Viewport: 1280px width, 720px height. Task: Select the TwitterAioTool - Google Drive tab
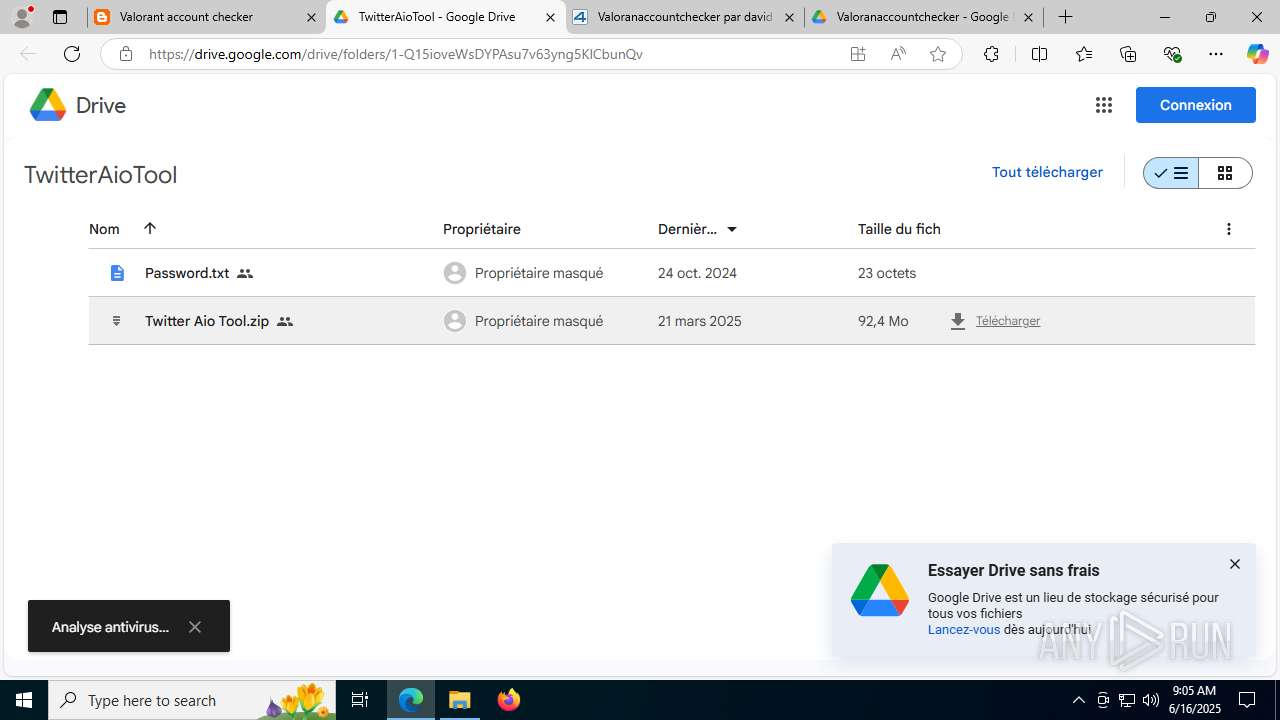445,17
